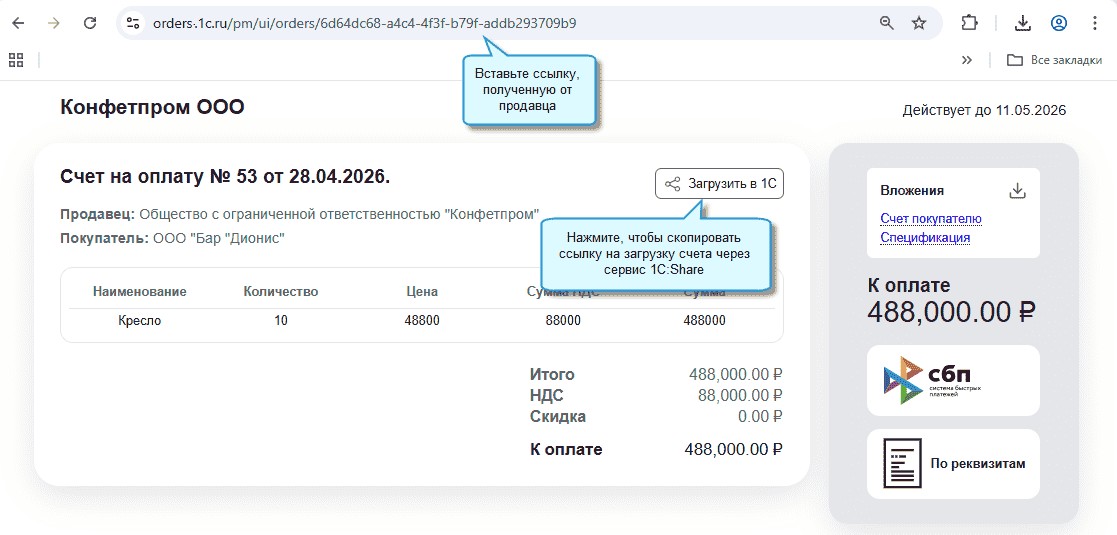Click Загрузить в 1С button
This screenshot has width=1117, height=535.
coord(719,184)
